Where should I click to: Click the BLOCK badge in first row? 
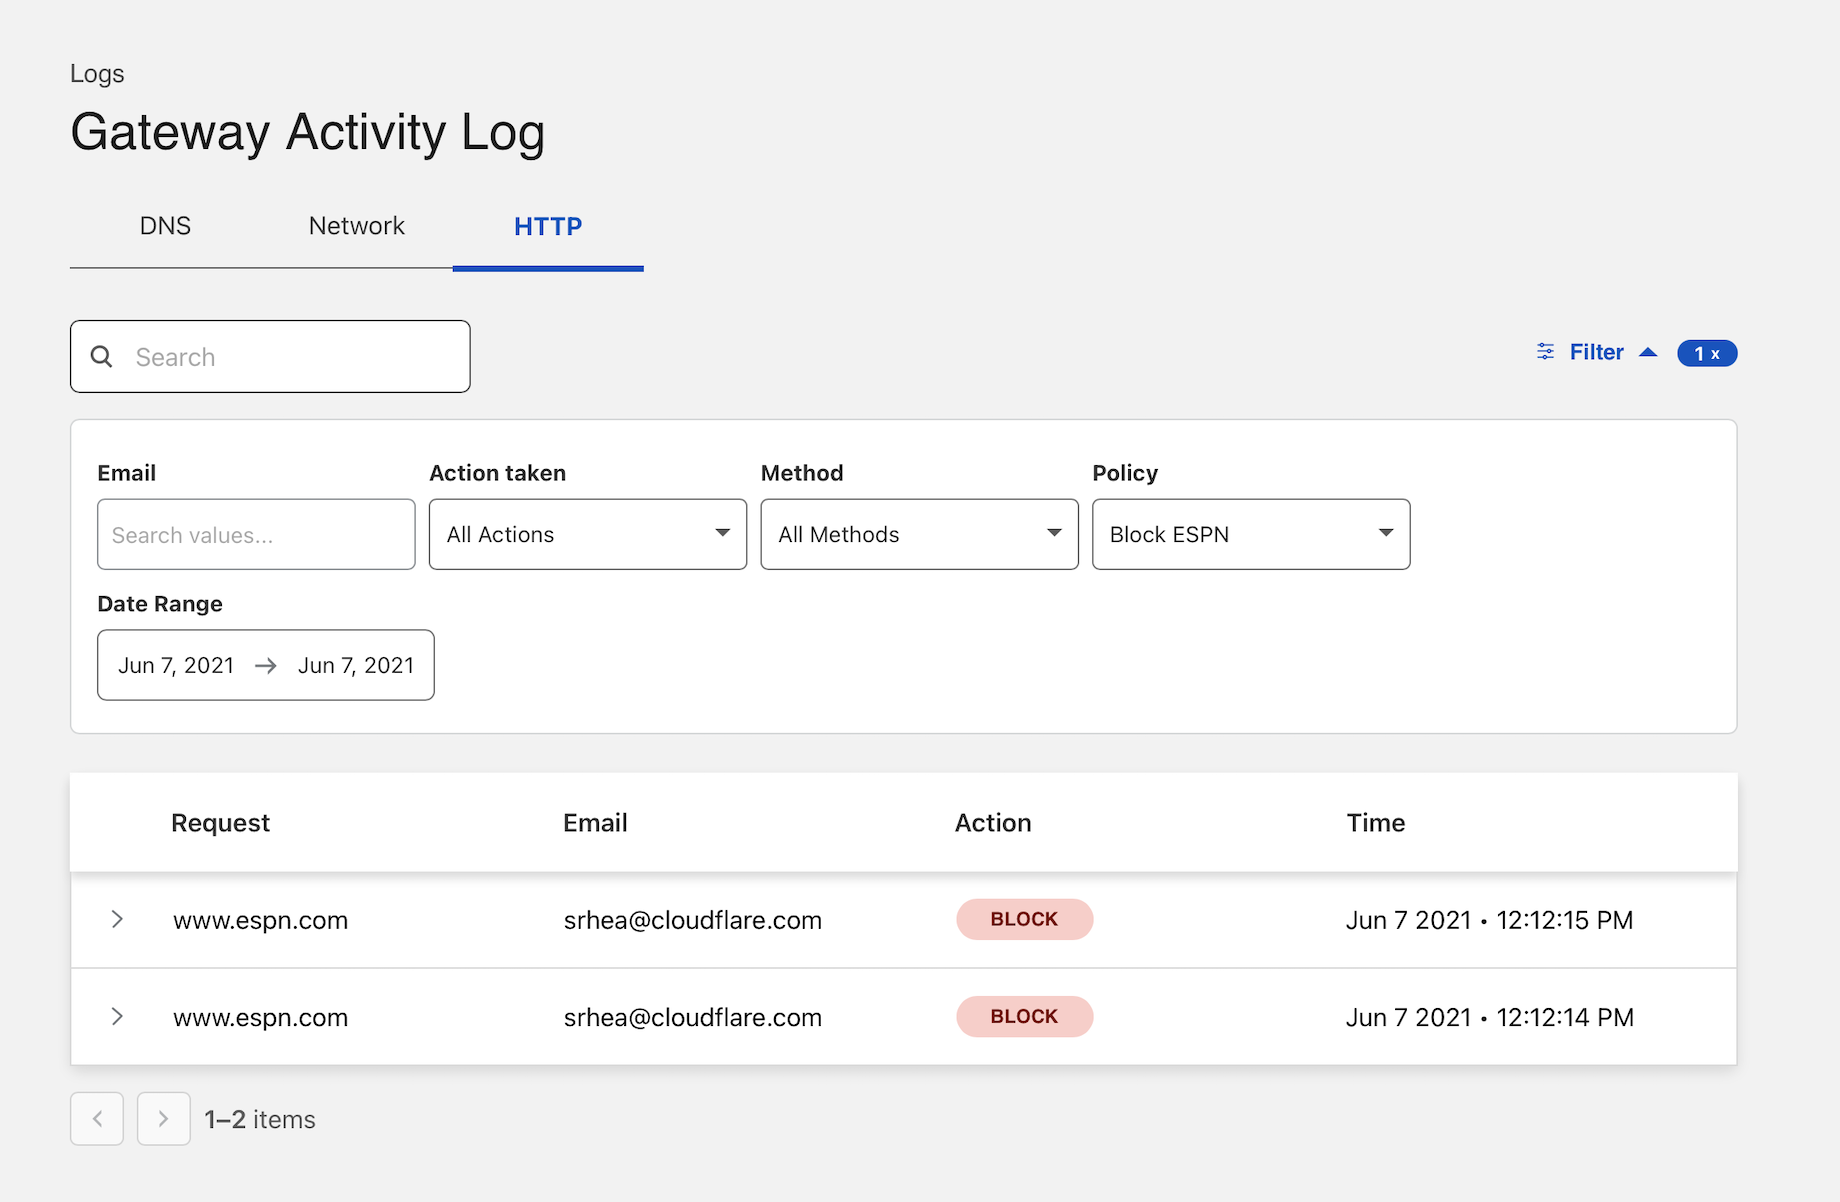pyautogui.click(x=1024, y=919)
